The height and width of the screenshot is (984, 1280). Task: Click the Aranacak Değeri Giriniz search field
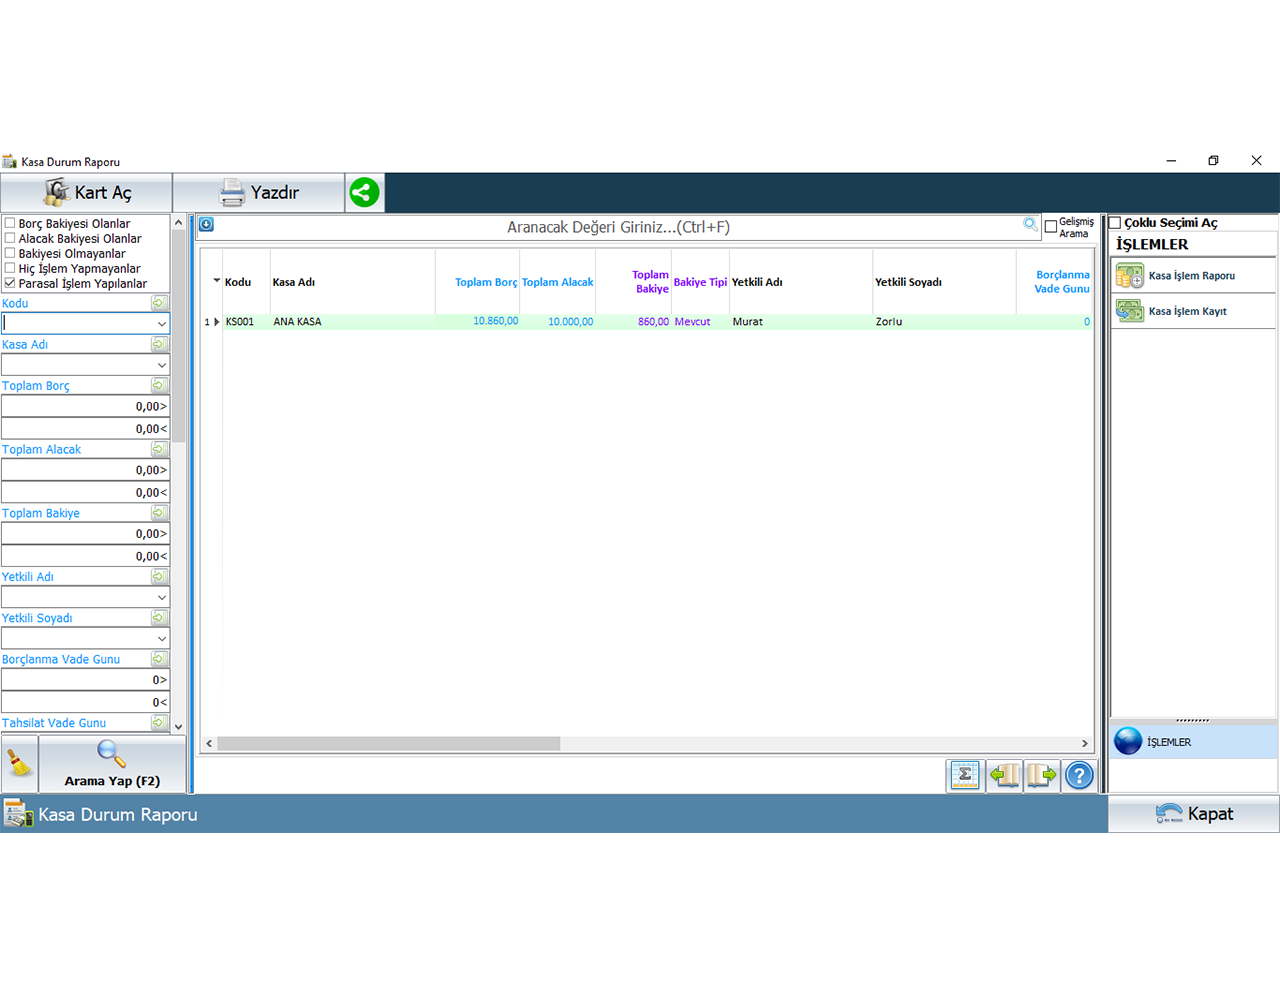[618, 227]
